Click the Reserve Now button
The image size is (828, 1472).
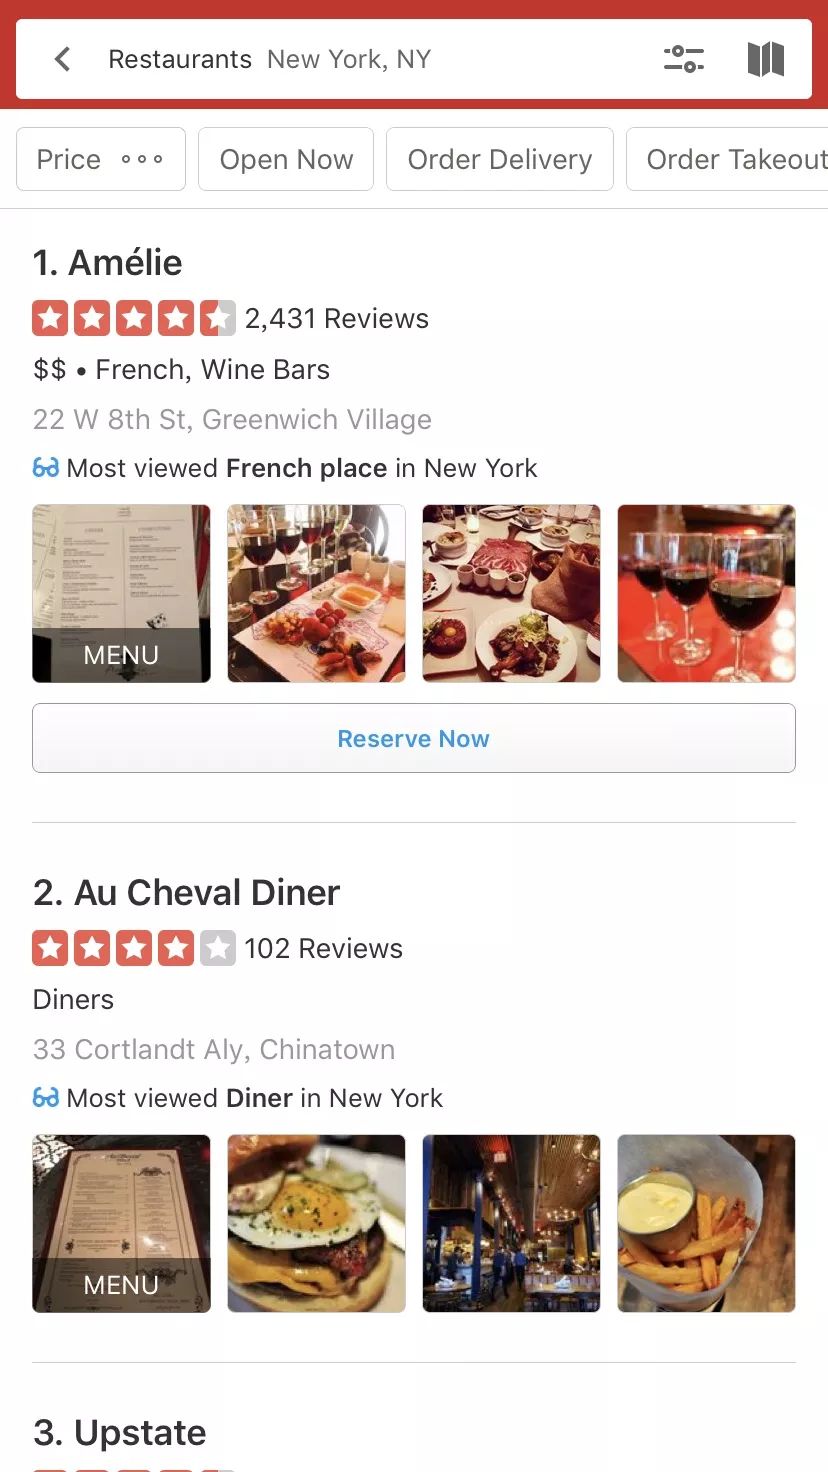click(x=414, y=738)
